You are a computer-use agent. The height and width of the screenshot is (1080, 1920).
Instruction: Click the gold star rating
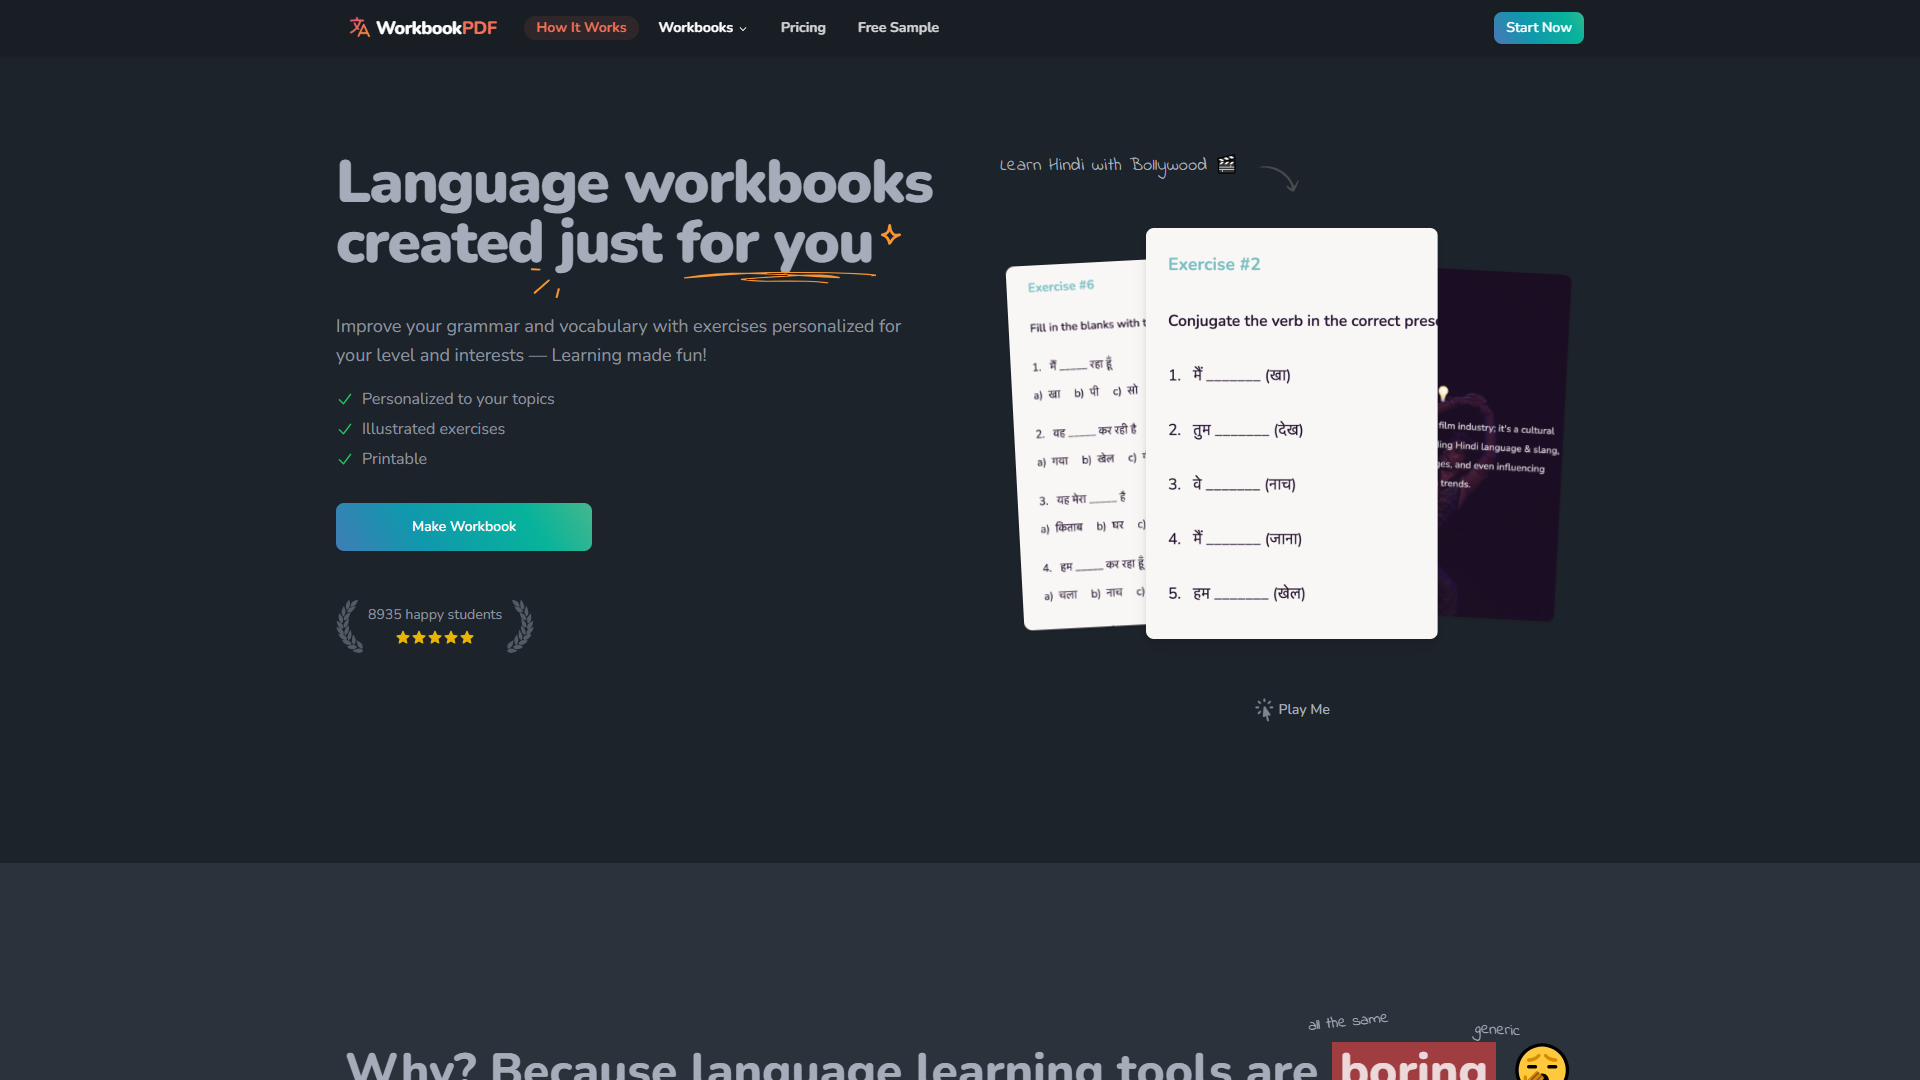tap(435, 637)
